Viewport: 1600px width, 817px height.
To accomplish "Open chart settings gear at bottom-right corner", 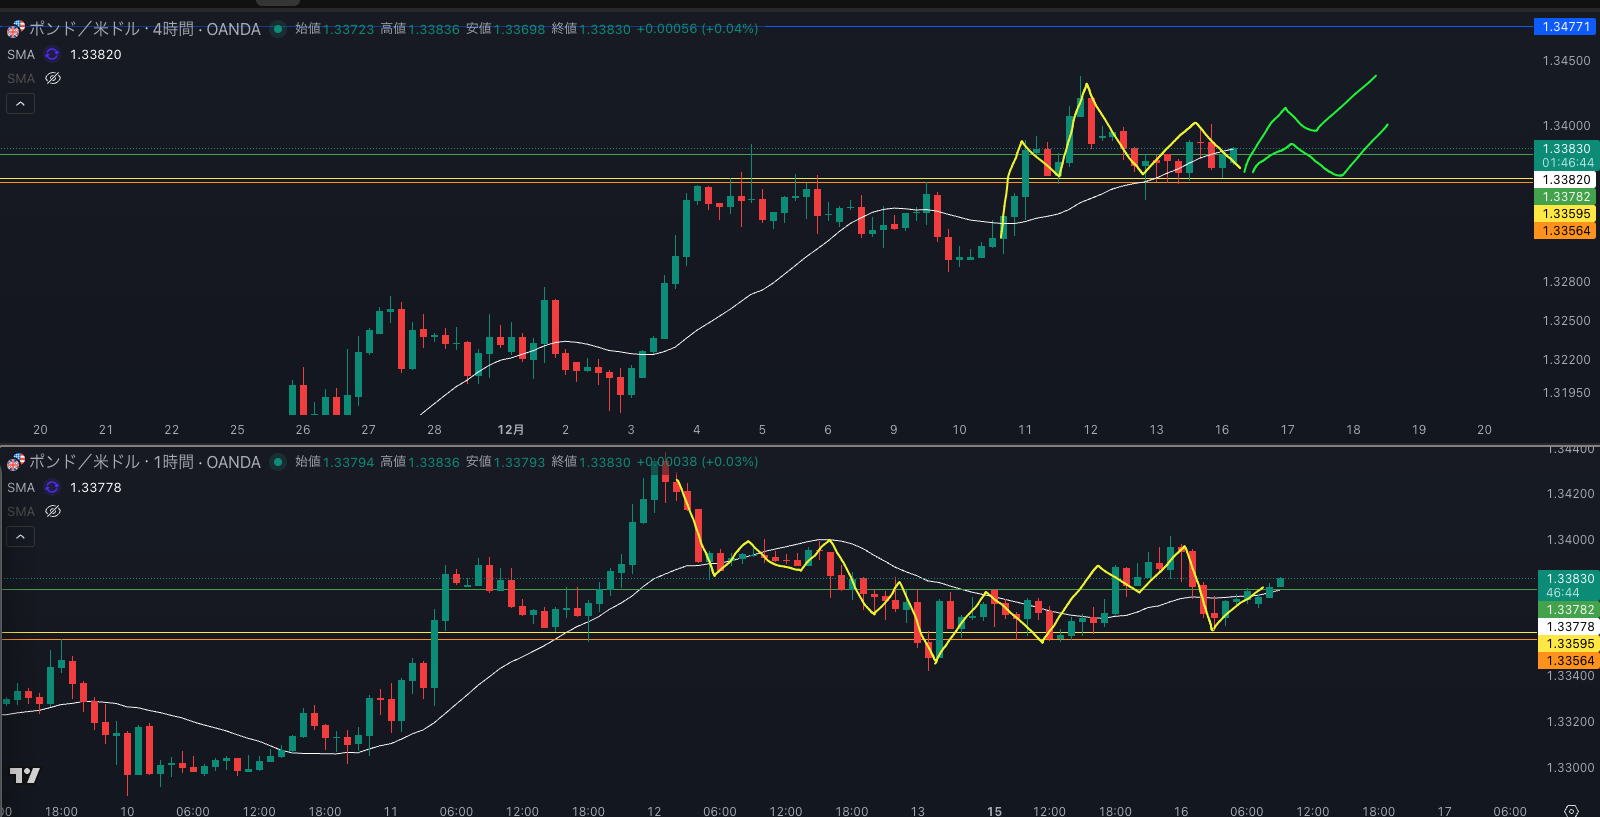I will click(x=1571, y=810).
